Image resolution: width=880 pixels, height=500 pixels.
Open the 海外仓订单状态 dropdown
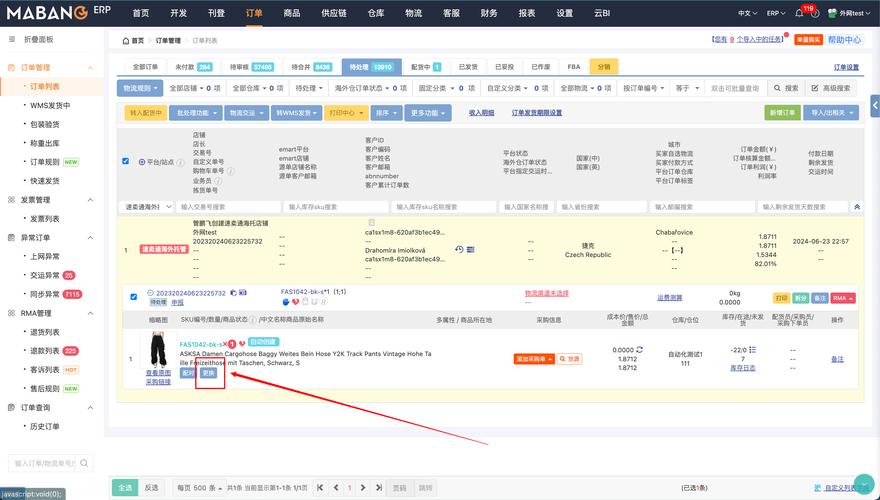click(x=370, y=88)
